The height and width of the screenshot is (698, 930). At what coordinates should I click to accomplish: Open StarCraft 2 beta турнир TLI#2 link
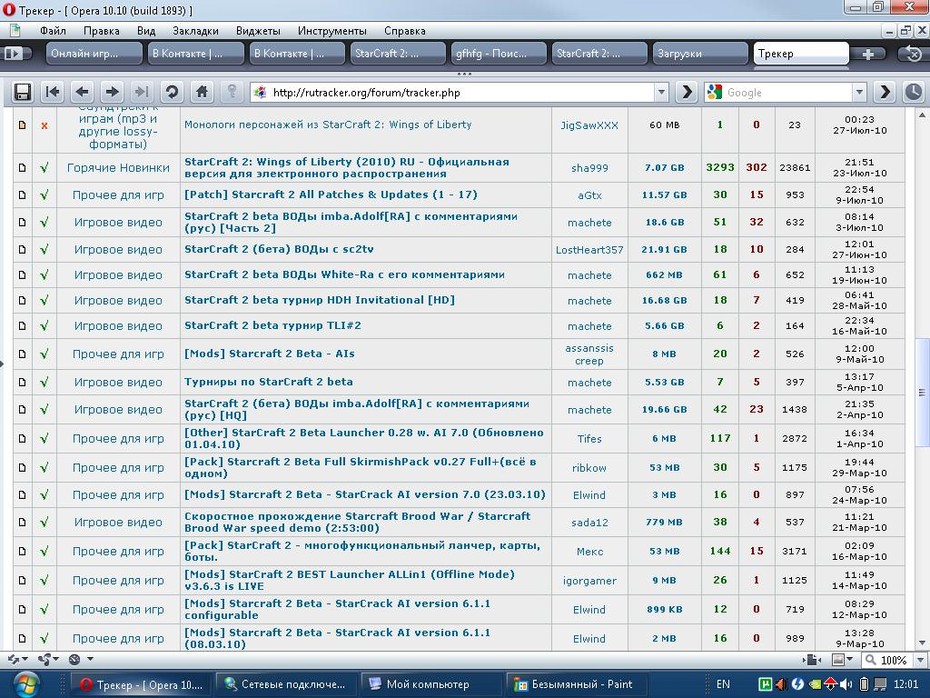(272, 326)
